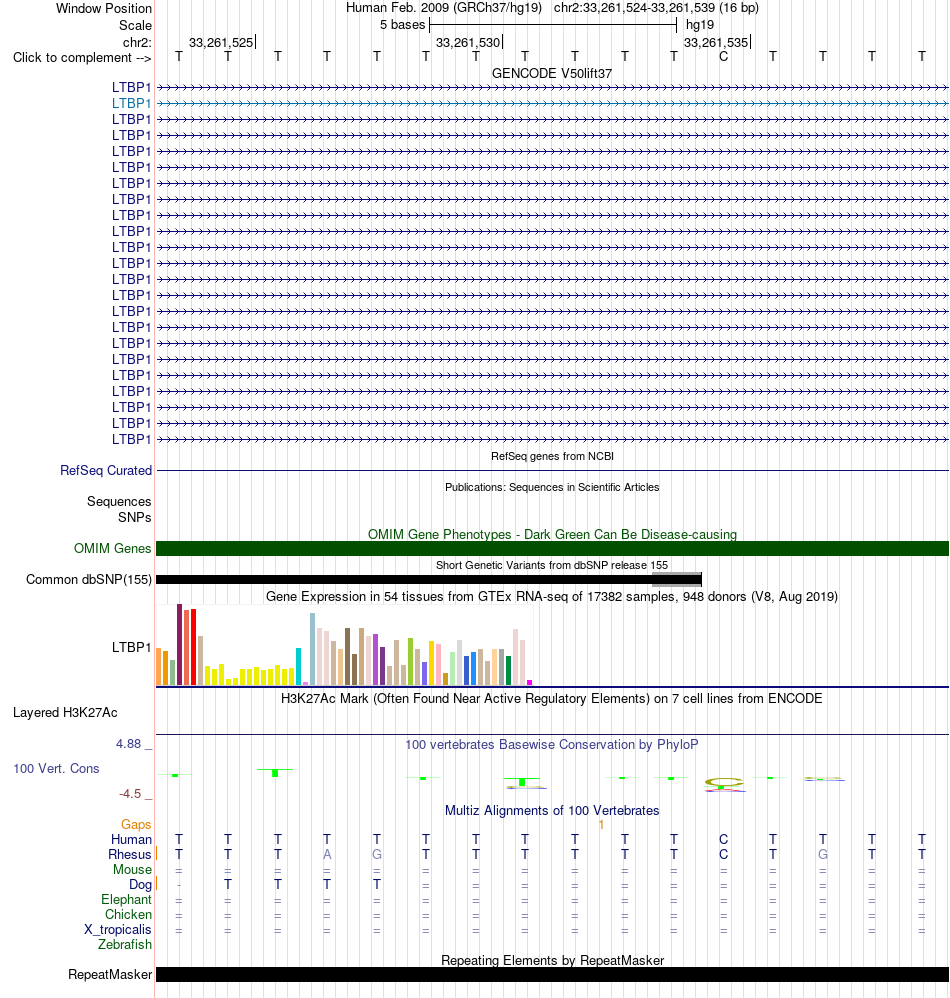Click the 4.88 upper PhyloP scale value
The height and width of the screenshot is (998, 950).
point(129,743)
